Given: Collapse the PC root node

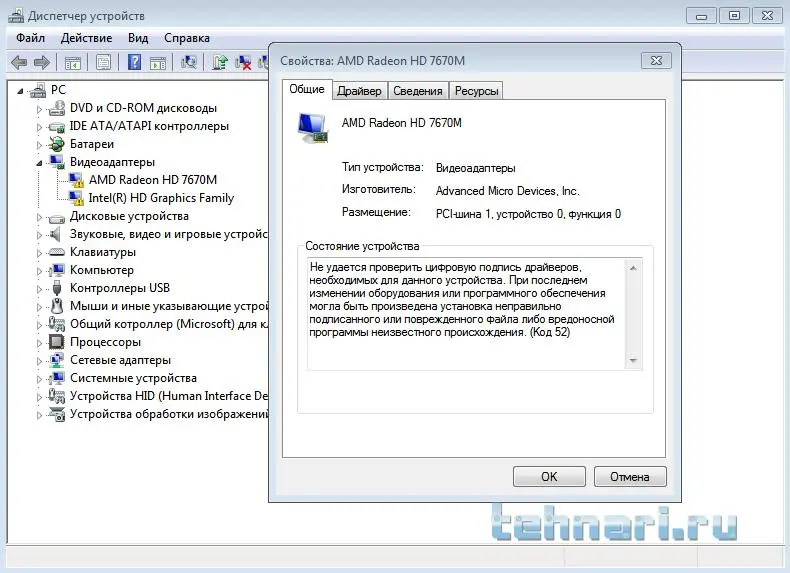Looking at the screenshot, I should pos(20,91).
